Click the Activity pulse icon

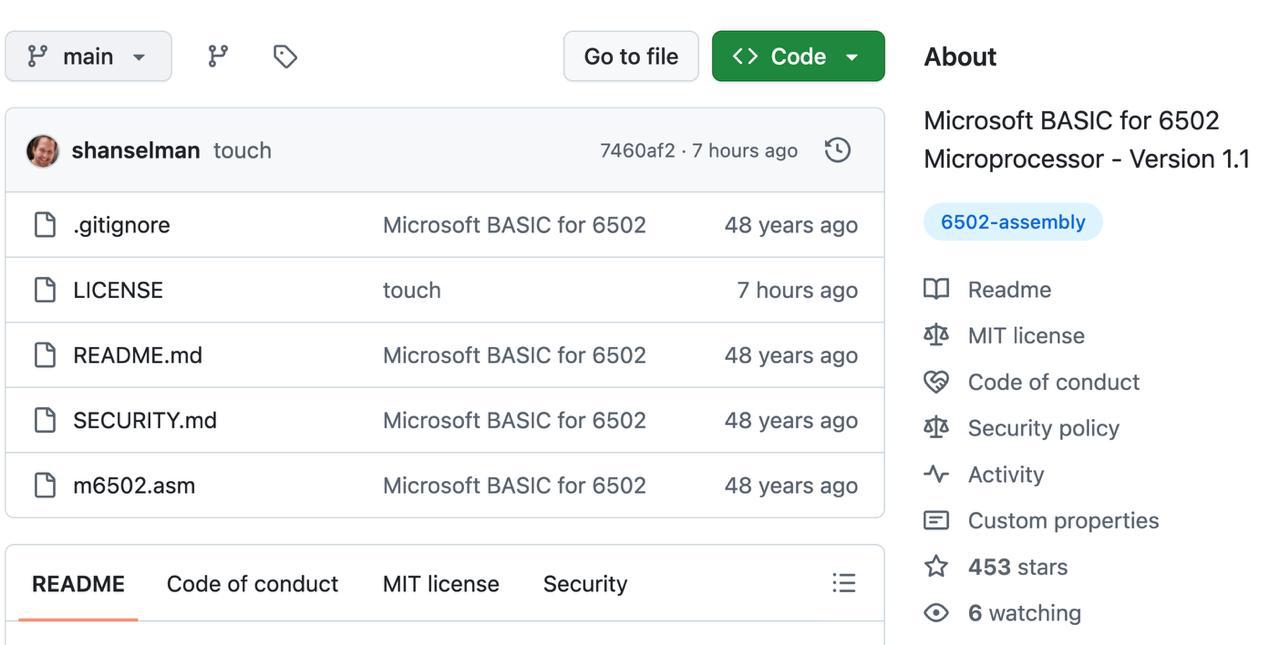click(x=936, y=474)
